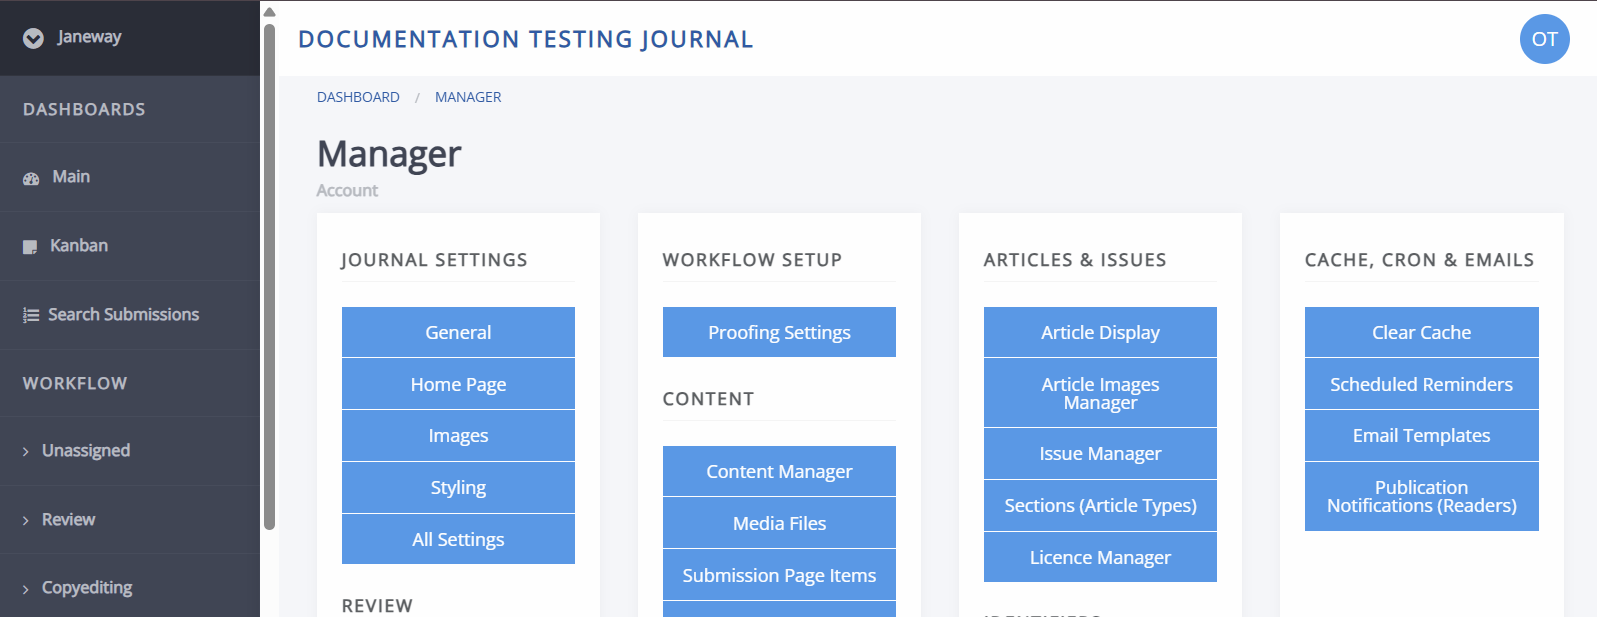Open Documentation Testing Journal title link

click(x=526, y=39)
